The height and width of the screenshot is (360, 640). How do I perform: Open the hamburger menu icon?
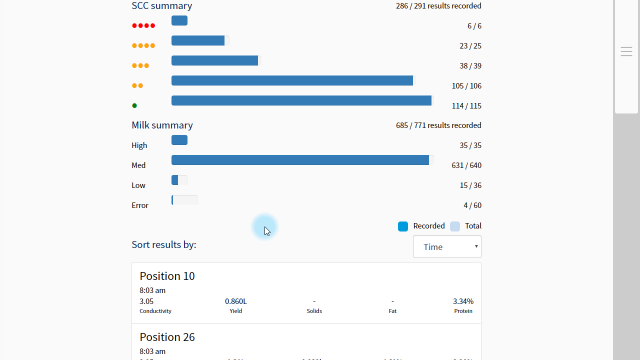point(626,51)
